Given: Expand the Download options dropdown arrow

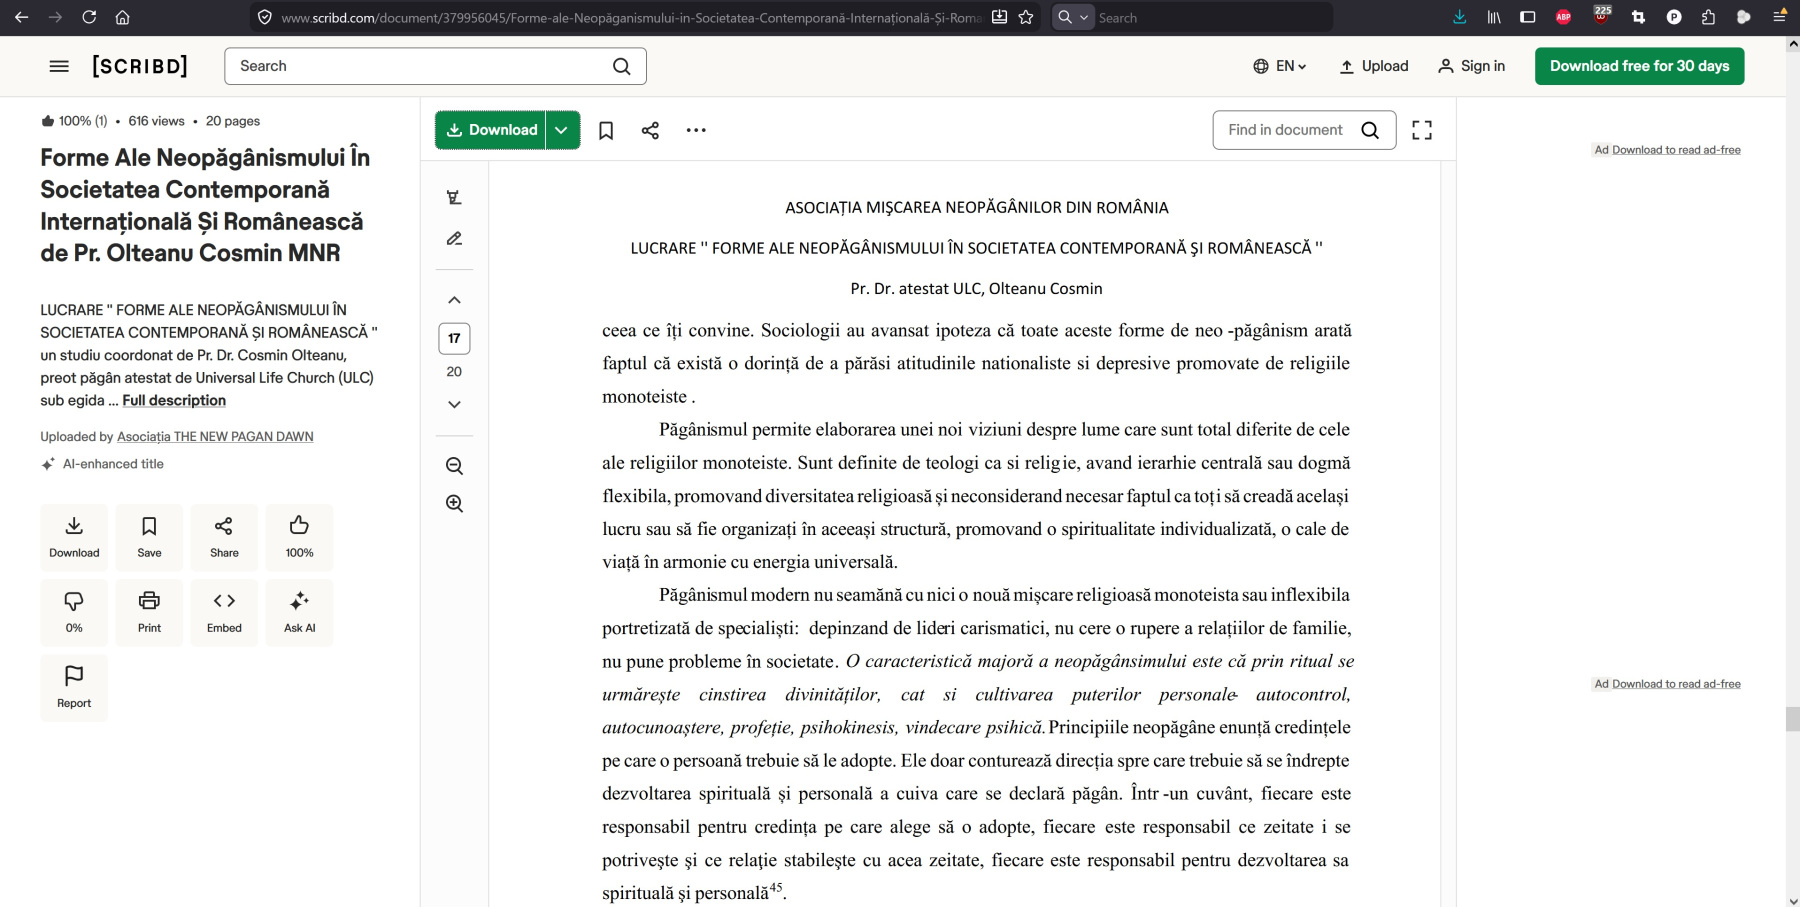Looking at the screenshot, I should 562,130.
